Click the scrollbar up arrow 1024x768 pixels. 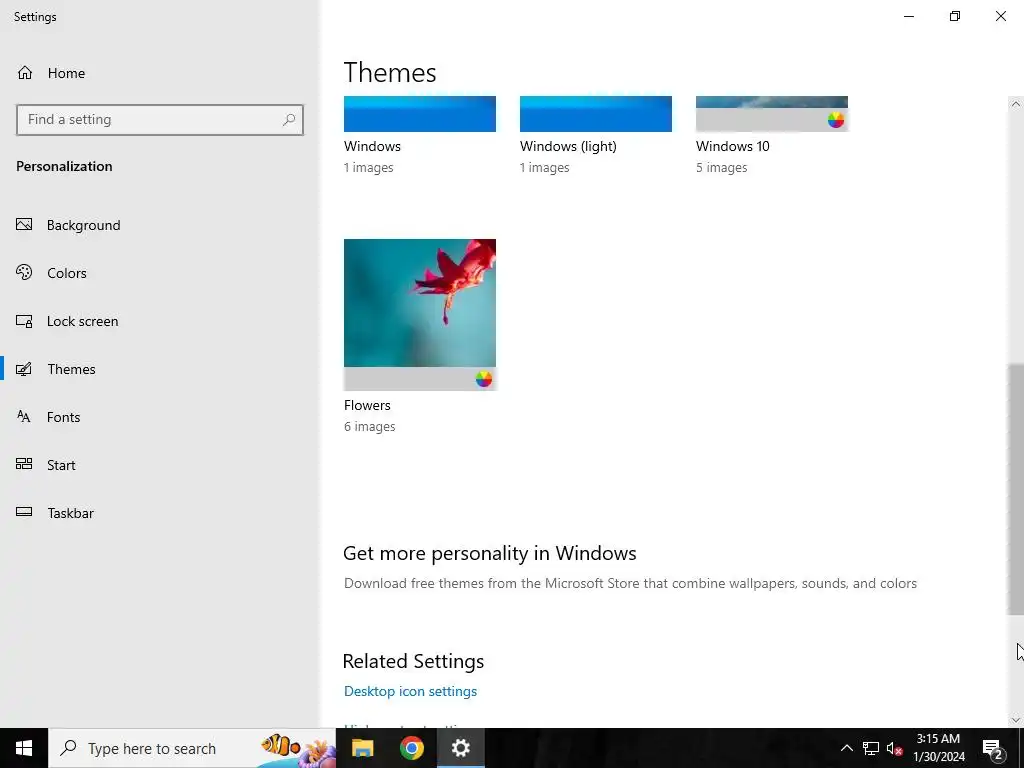click(x=1016, y=104)
